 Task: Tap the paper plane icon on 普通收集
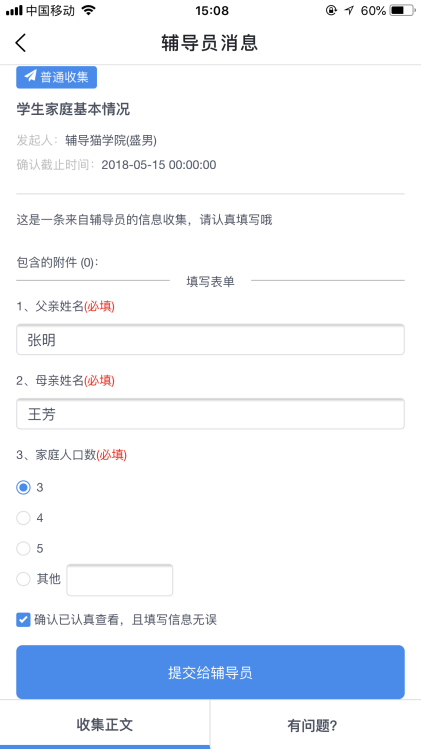(x=31, y=76)
